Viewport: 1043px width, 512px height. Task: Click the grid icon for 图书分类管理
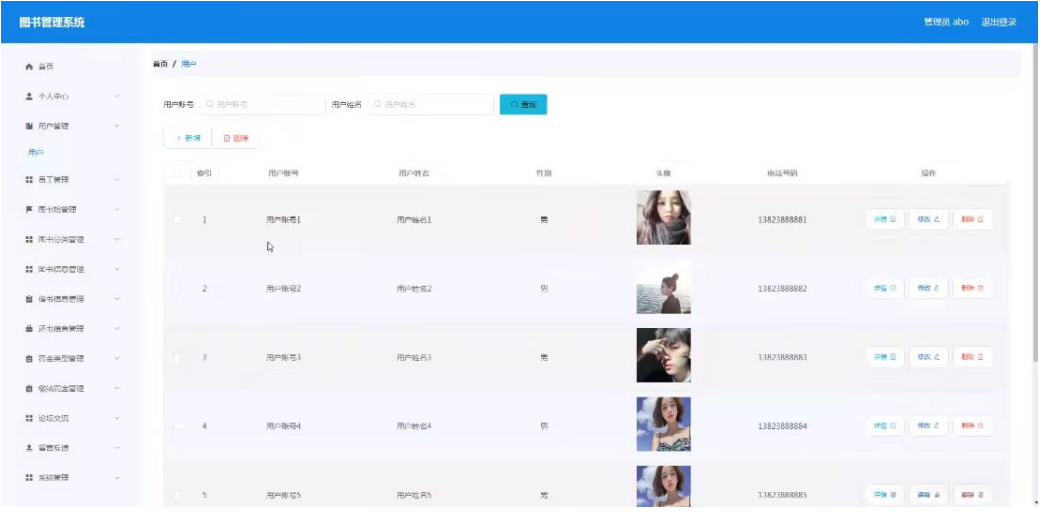point(29,239)
